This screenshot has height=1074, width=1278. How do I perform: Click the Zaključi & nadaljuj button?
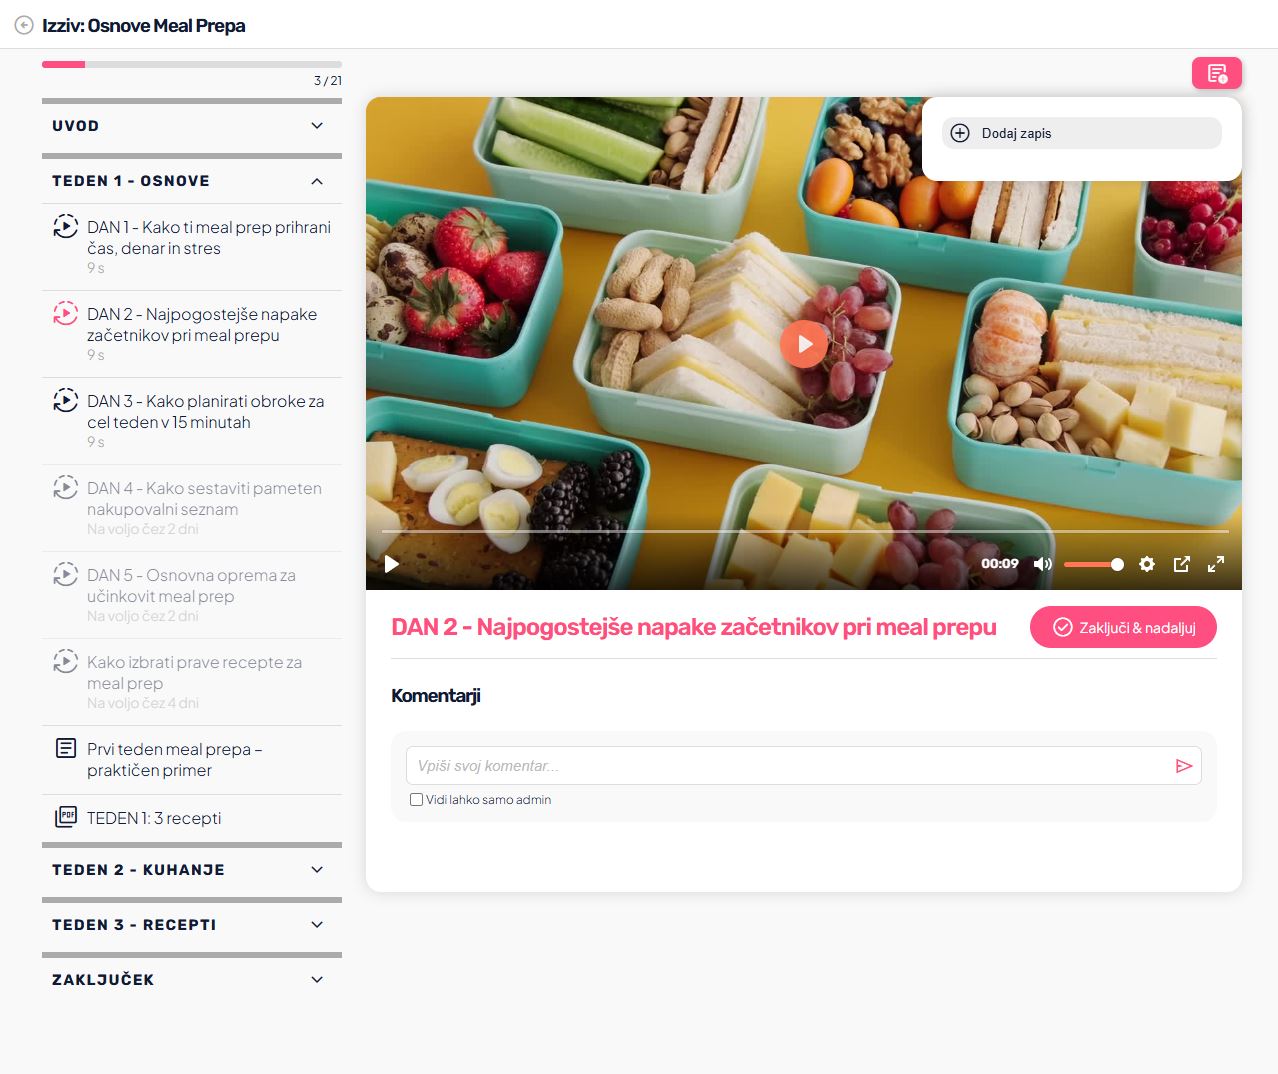click(1123, 627)
